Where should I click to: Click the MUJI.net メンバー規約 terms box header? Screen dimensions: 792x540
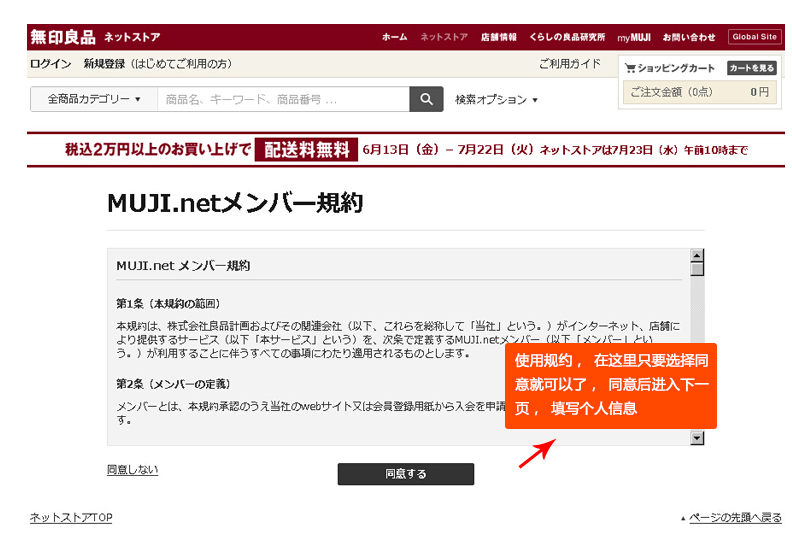[x=183, y=266]
